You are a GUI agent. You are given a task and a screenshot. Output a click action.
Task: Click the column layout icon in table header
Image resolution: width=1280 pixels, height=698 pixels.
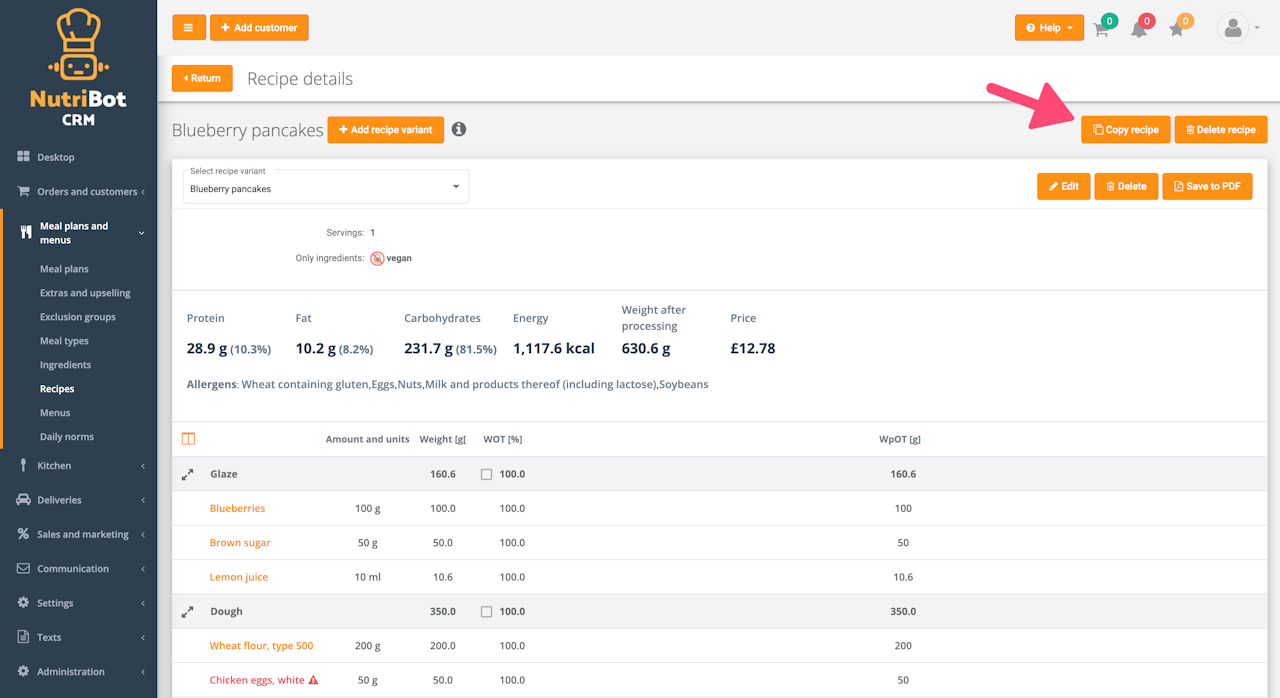pos(188,439)
